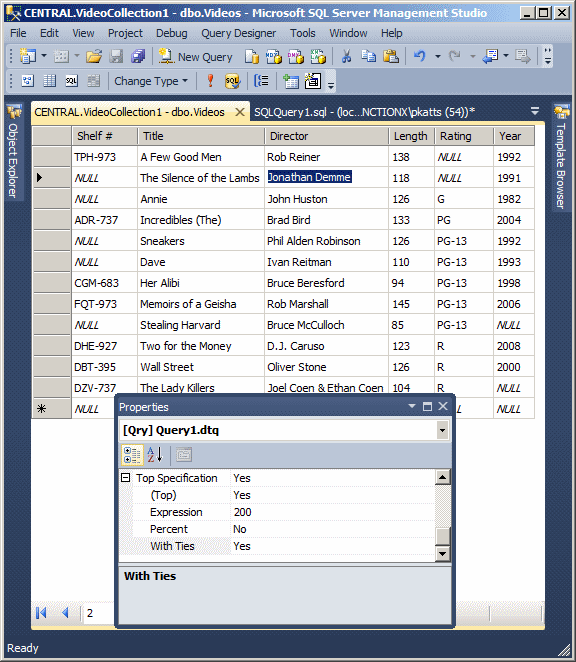Toggle Categorized view in Properties panel
This screenshot has height=662, width=576.
(x=132, y=455)
